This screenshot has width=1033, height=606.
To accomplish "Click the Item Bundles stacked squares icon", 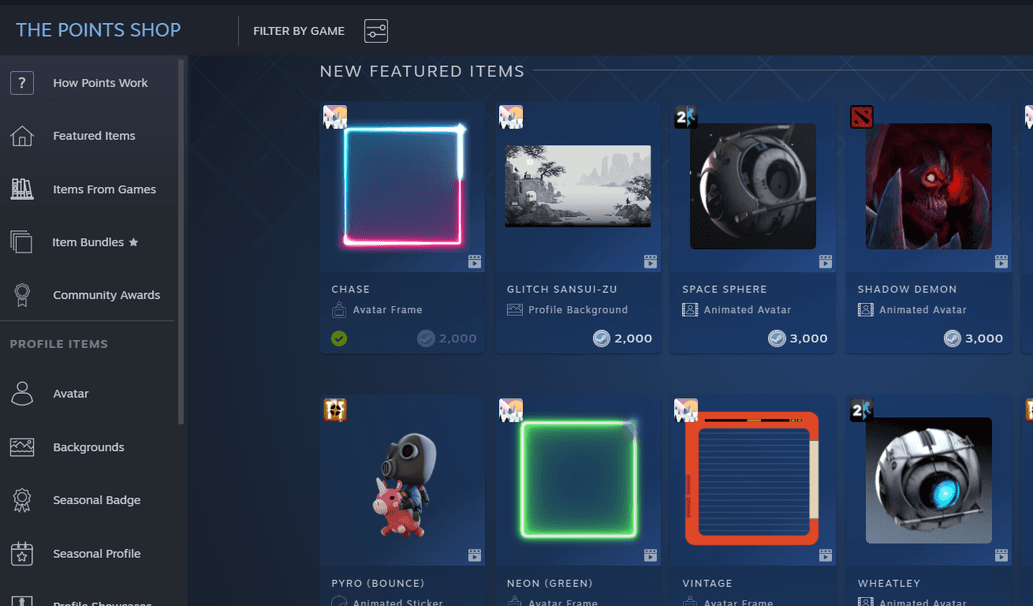I will point(21,242).
